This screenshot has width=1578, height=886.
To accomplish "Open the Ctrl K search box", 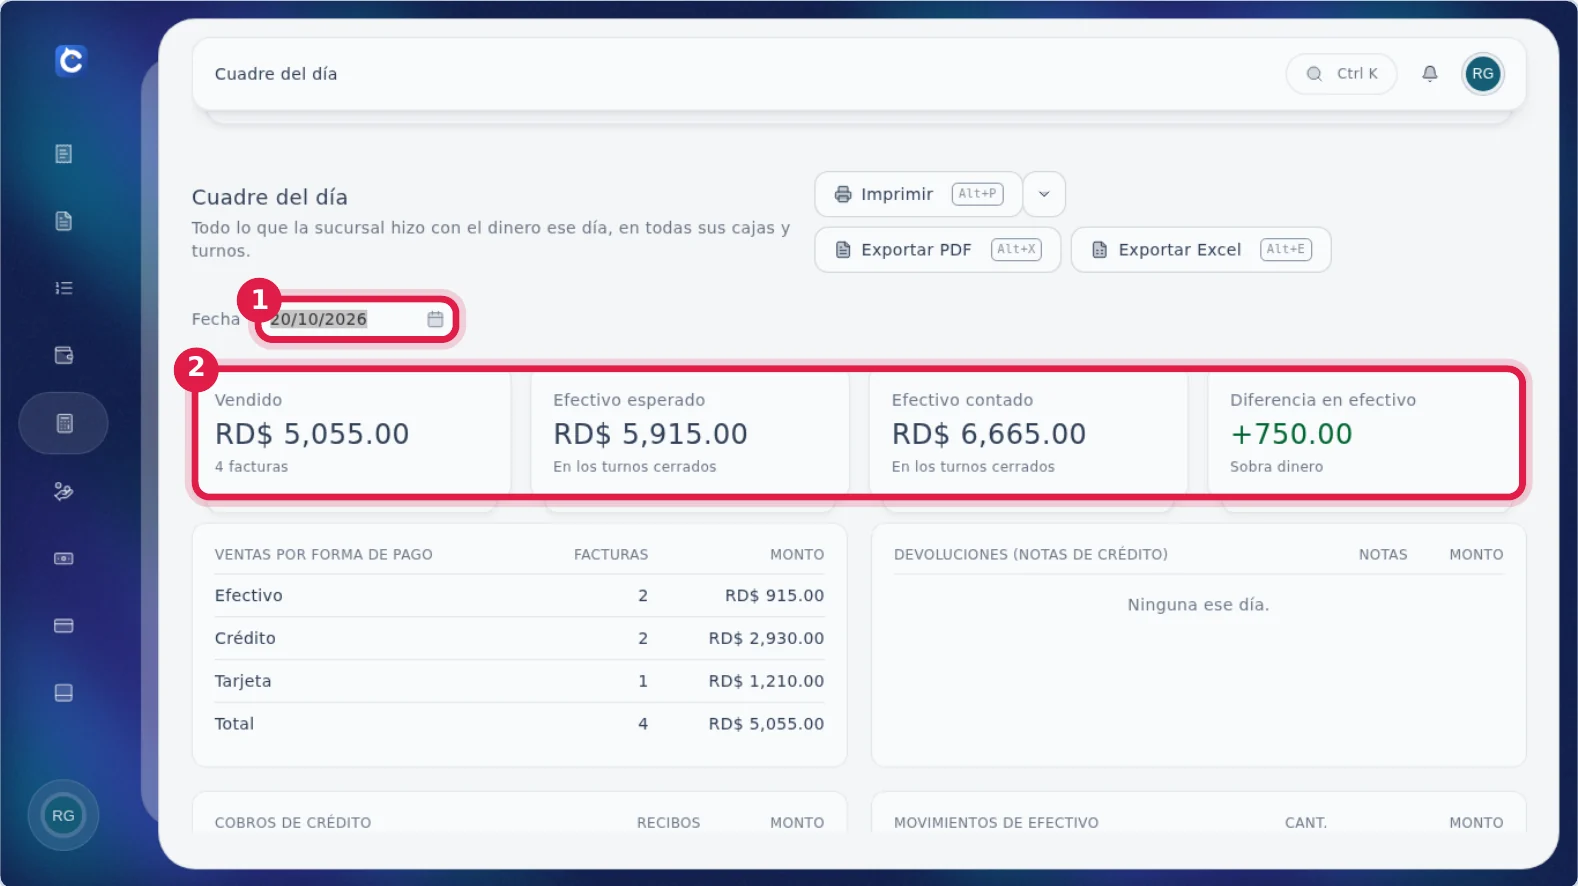I will [x=1341, y=74].
